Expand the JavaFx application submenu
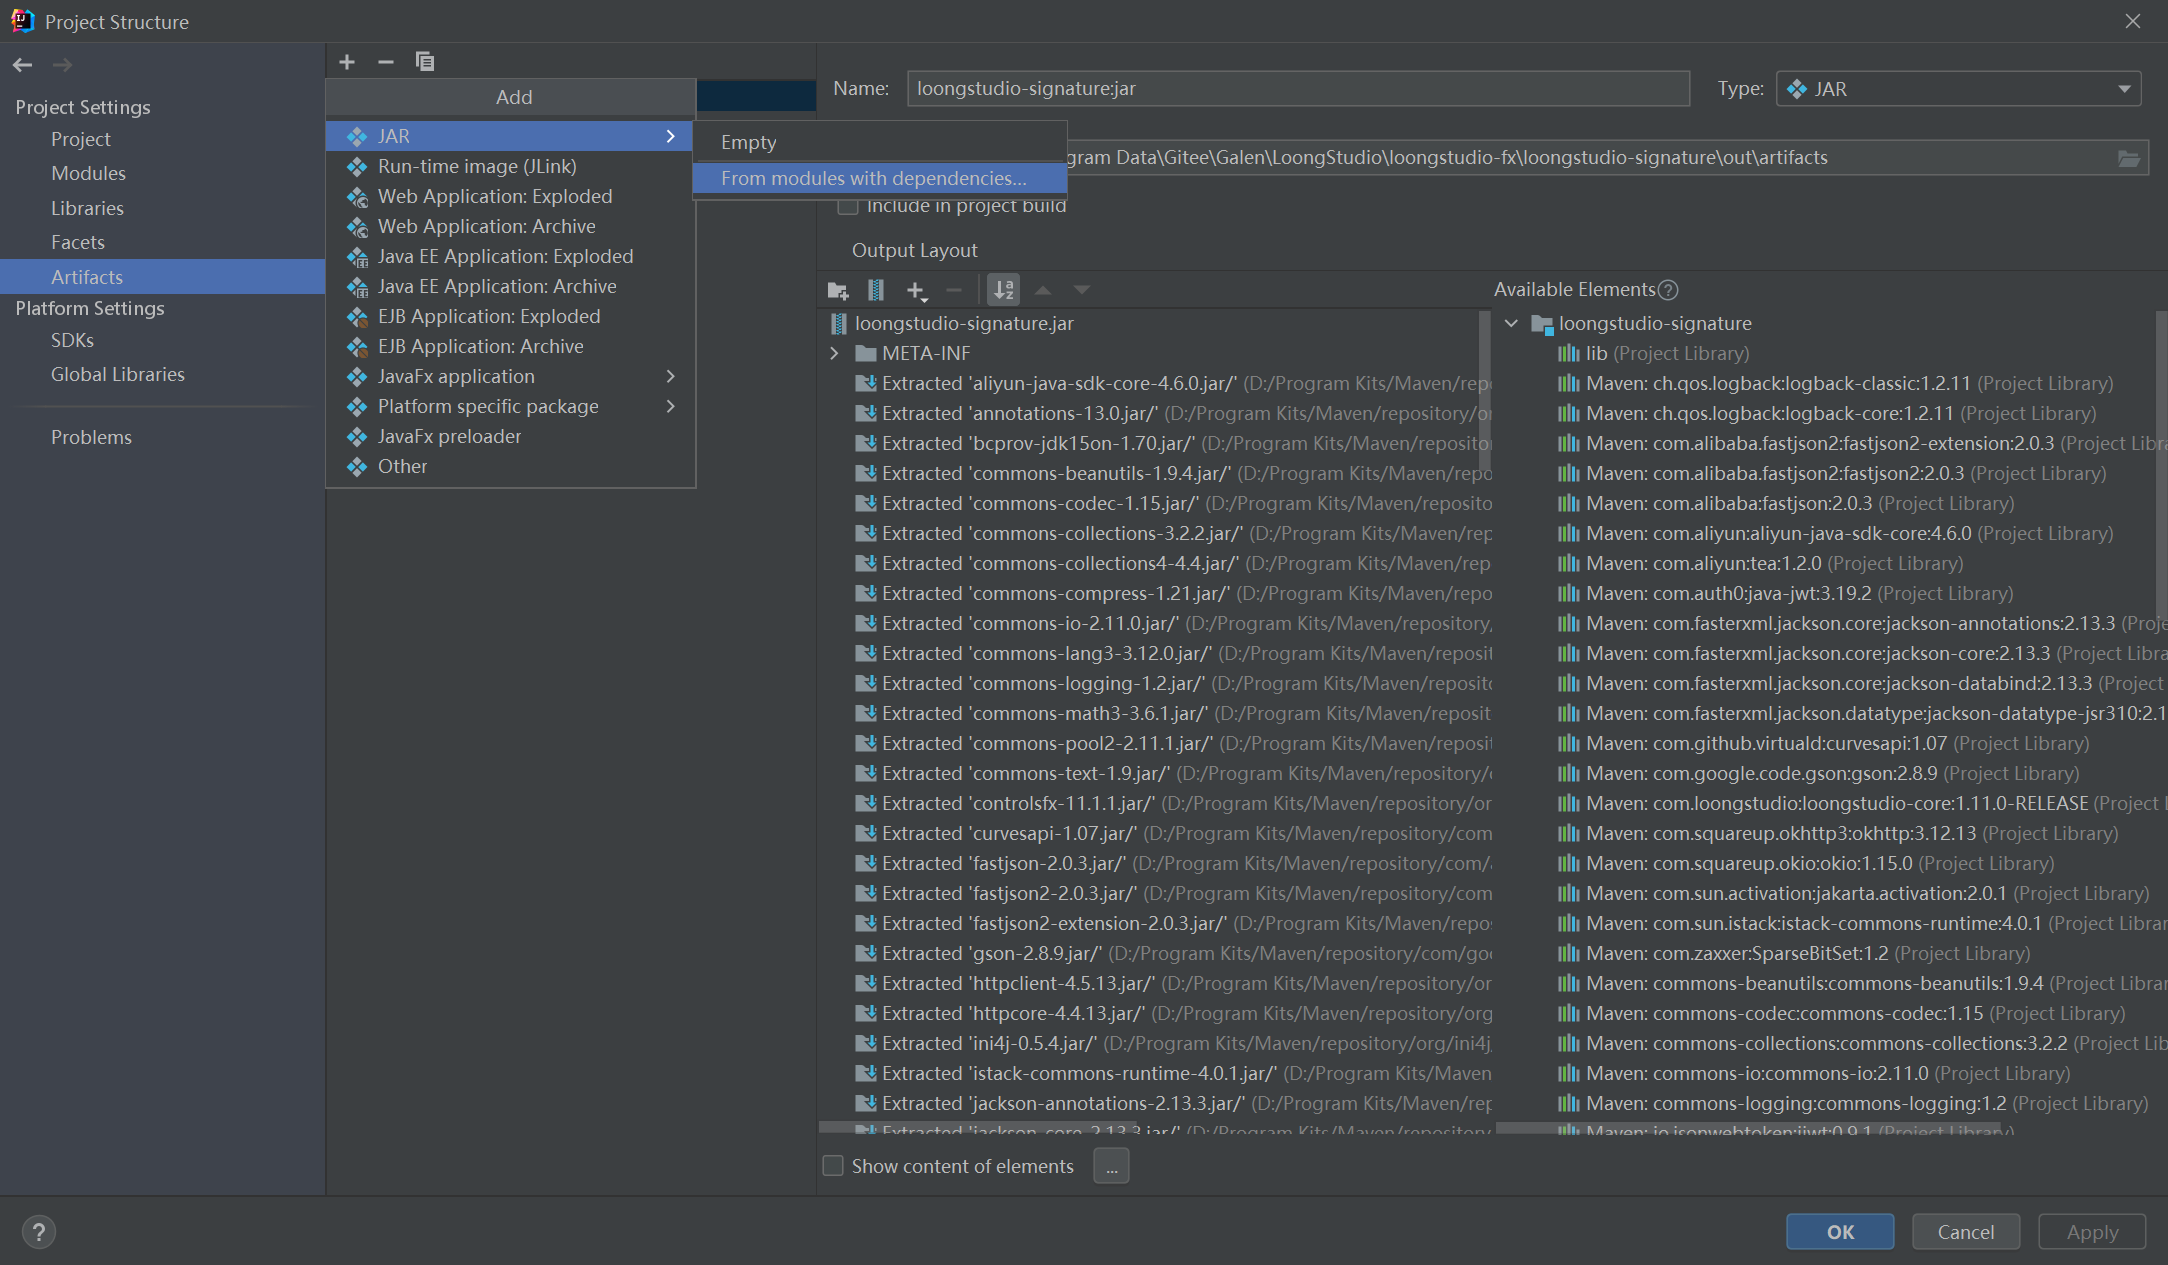This screenshot has height=1265, width=2168. 671,376
